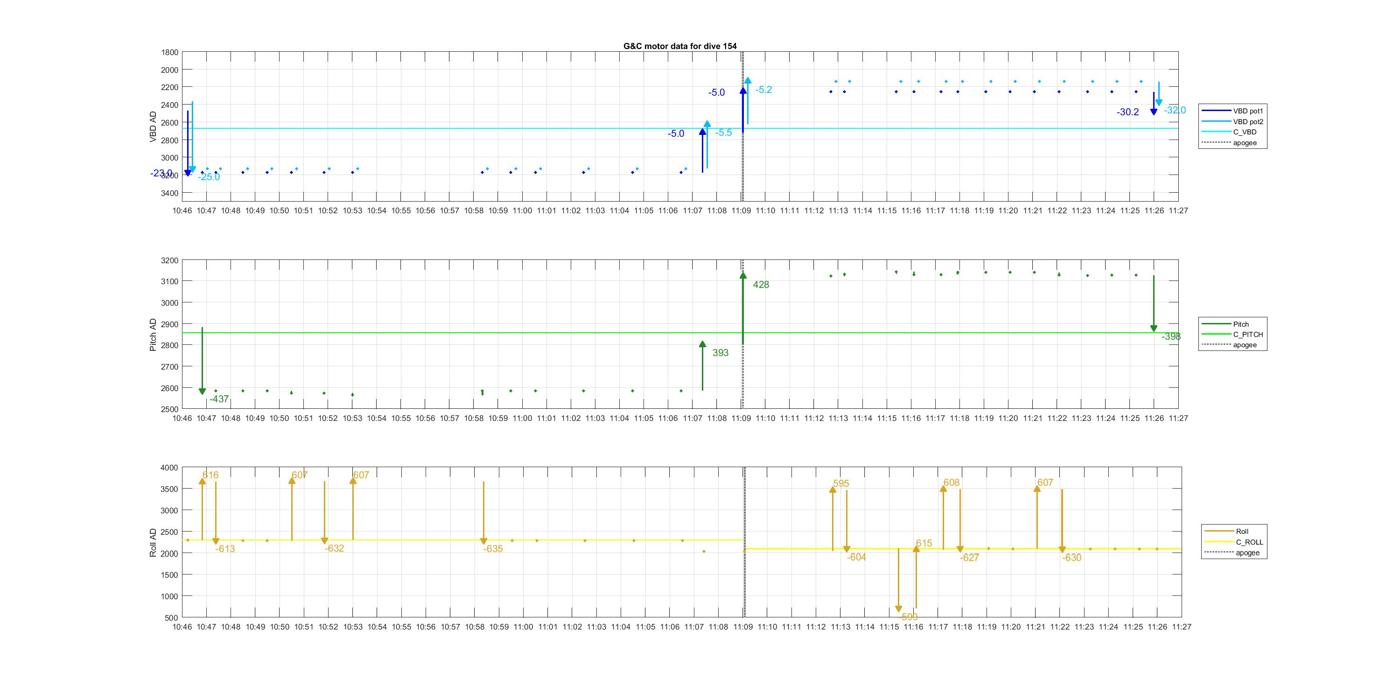Click the '-613' roll data label

click(x=225, y=549)
